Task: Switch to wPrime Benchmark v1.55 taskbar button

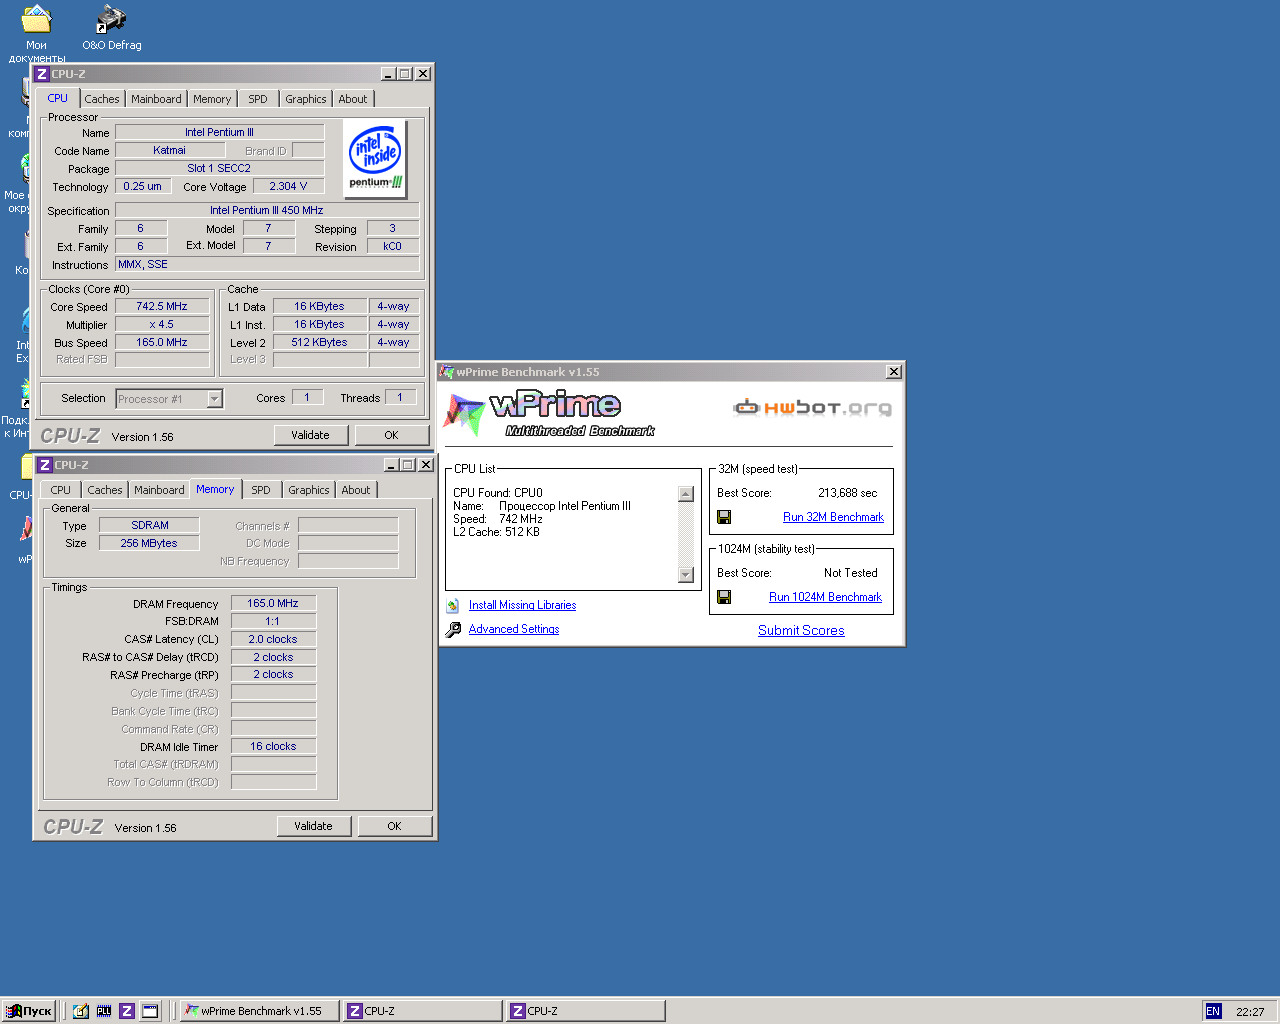Action: [260, 1011]
